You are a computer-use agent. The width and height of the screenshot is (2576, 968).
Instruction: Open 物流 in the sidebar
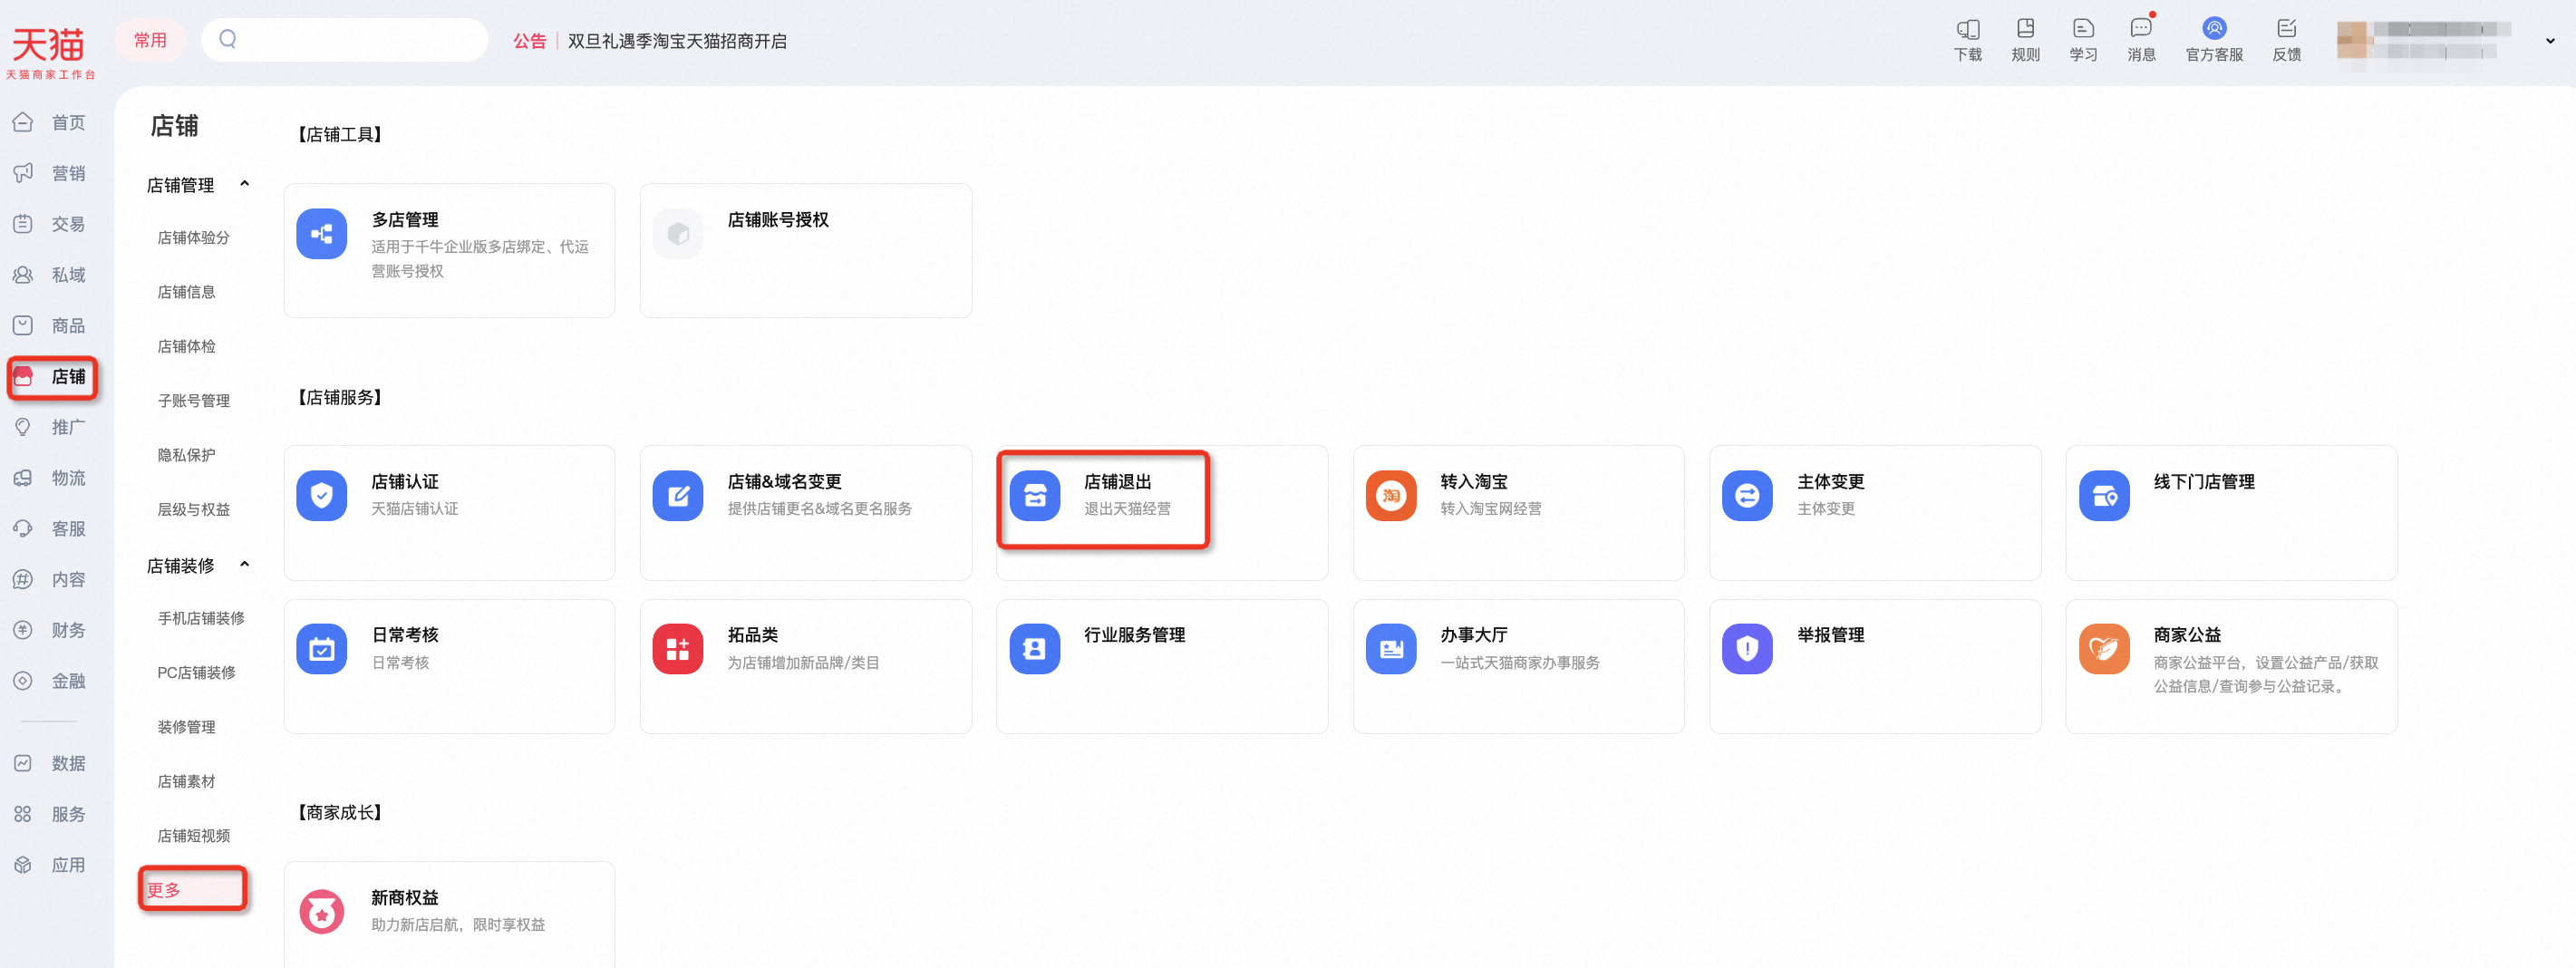[50, 478]
